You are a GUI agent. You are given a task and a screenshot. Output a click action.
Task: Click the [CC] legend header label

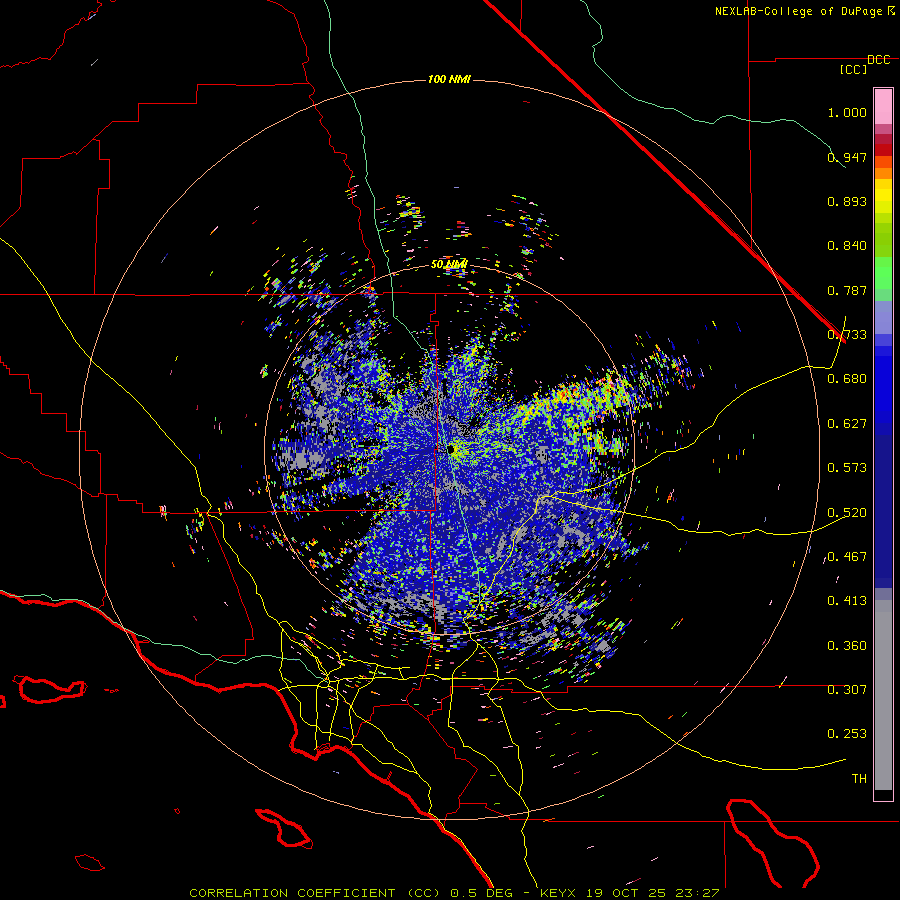[853, 69]
